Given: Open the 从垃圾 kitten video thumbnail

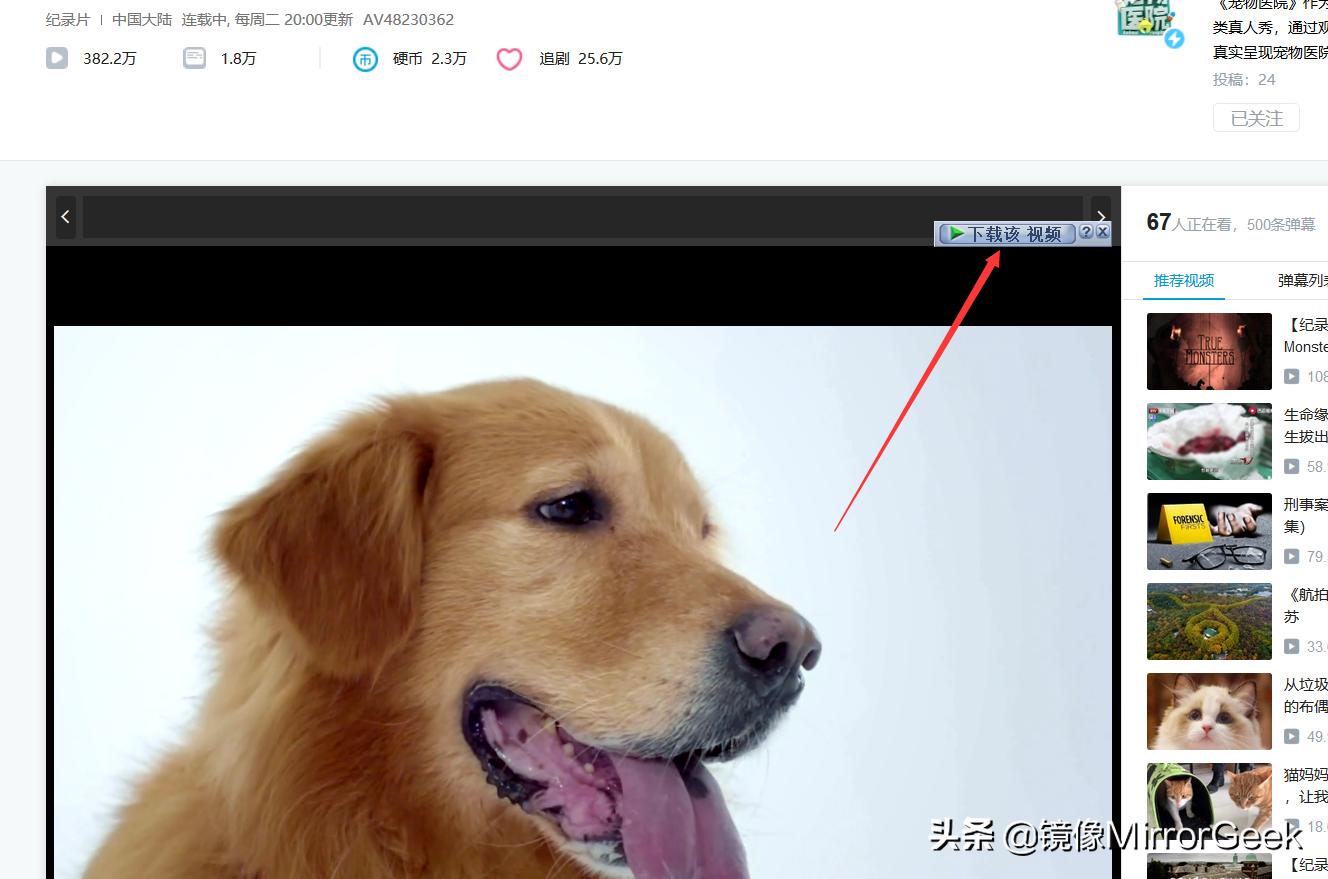Looking at the screenshot, I should (1209, 711).
